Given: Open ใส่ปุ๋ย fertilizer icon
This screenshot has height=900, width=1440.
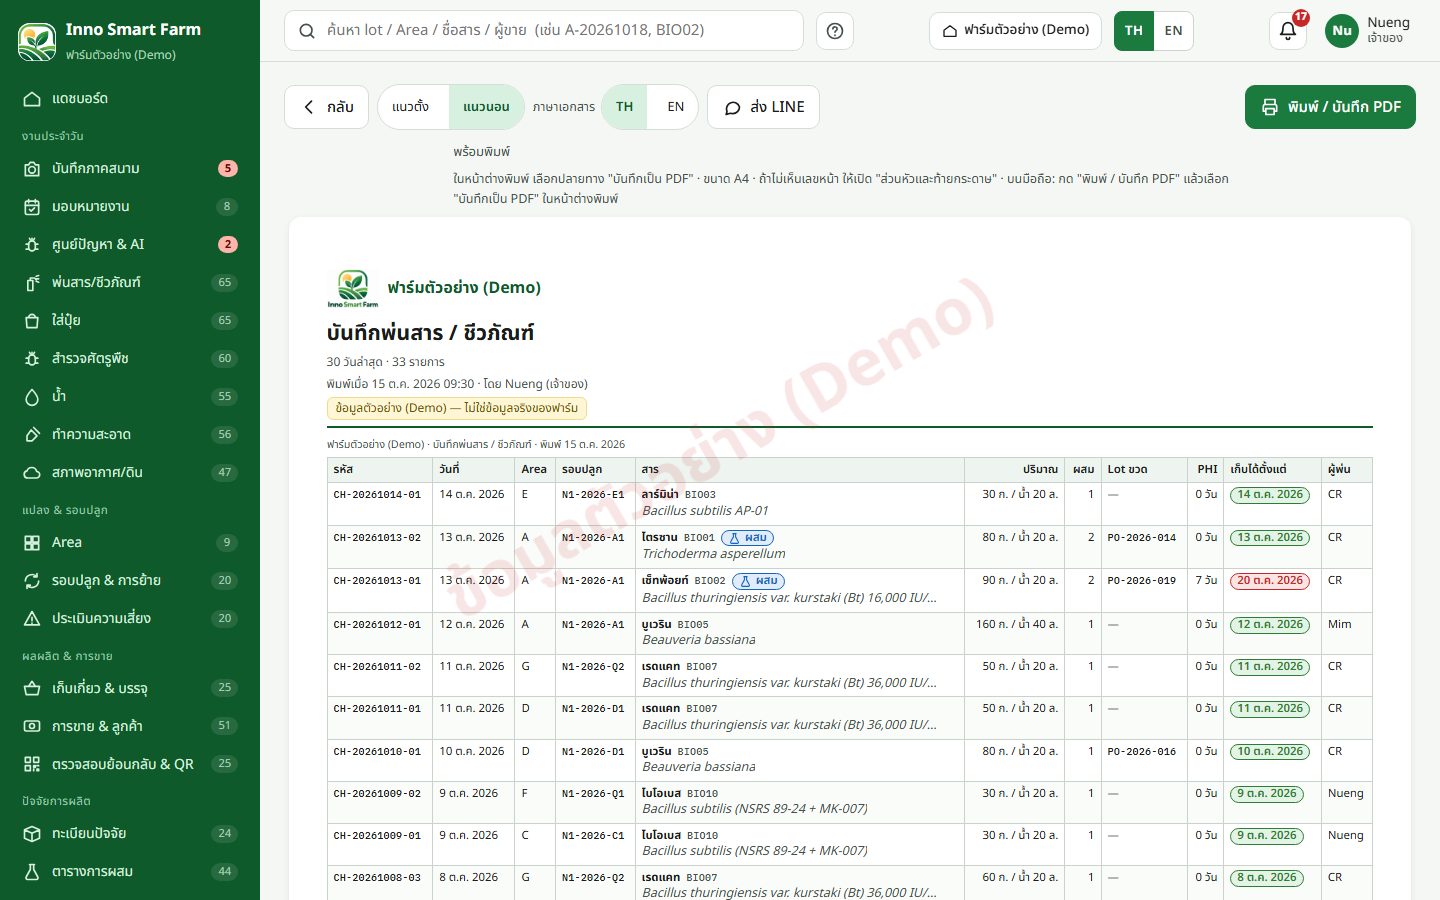Looking at the screenshot, I should click(x=32, y=321).
